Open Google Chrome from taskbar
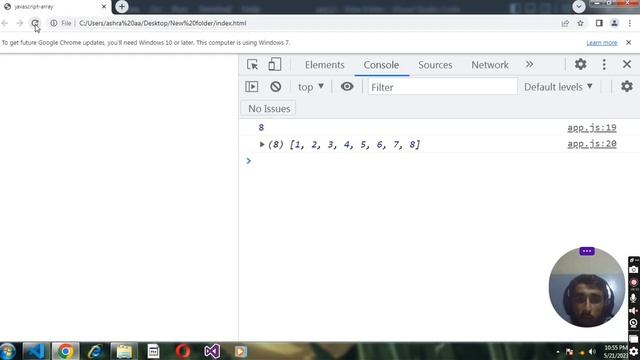This screenshot has height=360, width=640. click(x=65, y=351)
